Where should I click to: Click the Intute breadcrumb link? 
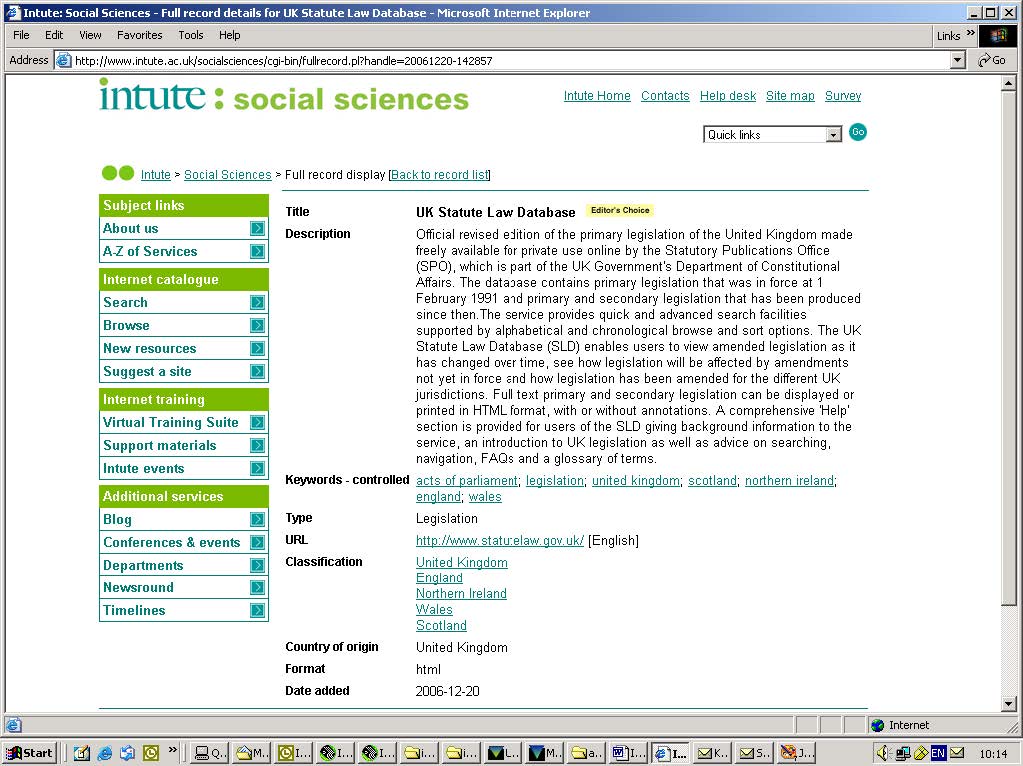[155, 175]
